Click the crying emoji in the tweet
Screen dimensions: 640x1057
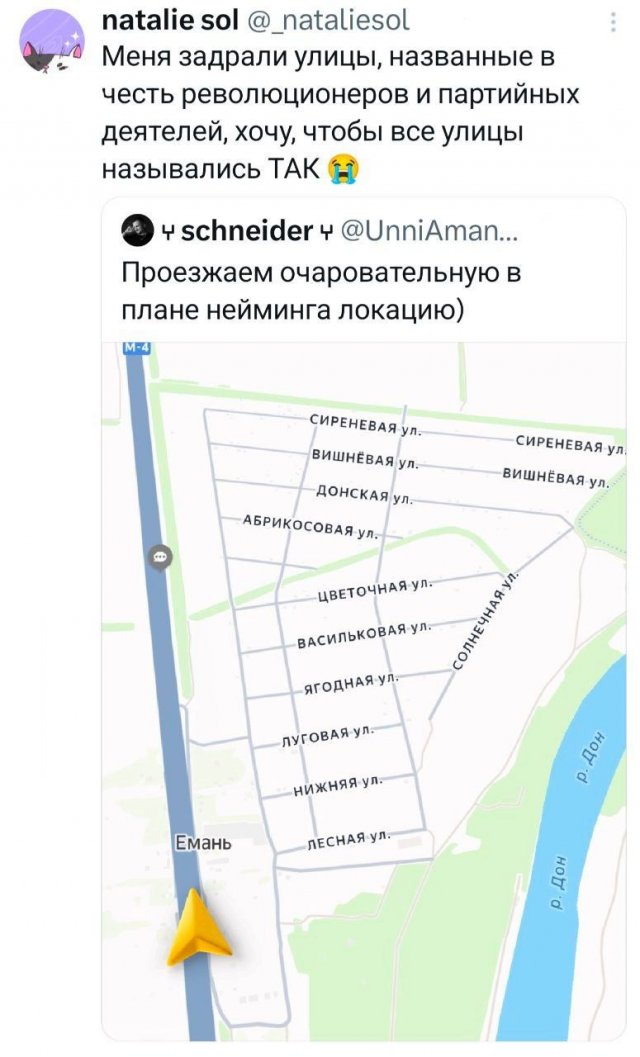[x=345, y=170]
